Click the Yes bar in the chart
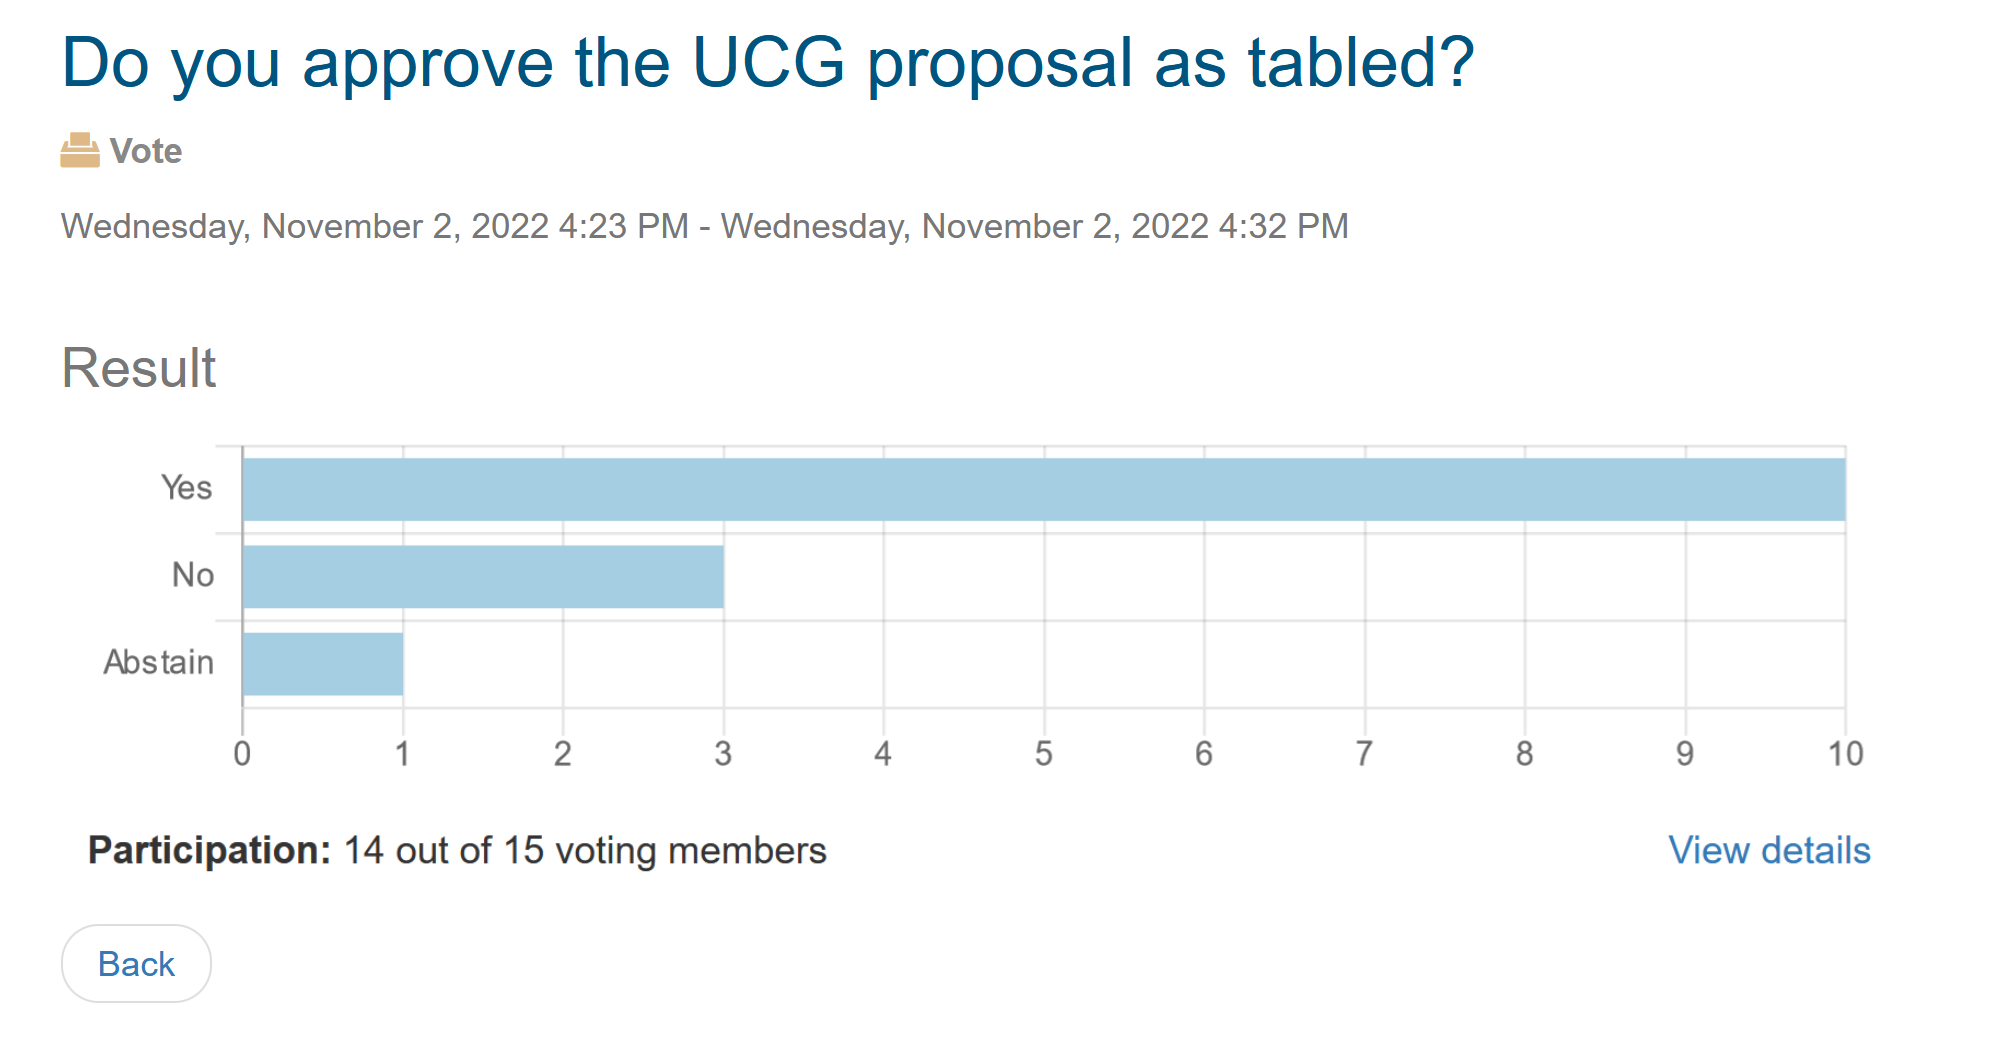The width and height of the screenshot is (1998, 1045). (x=1043, y=490)
